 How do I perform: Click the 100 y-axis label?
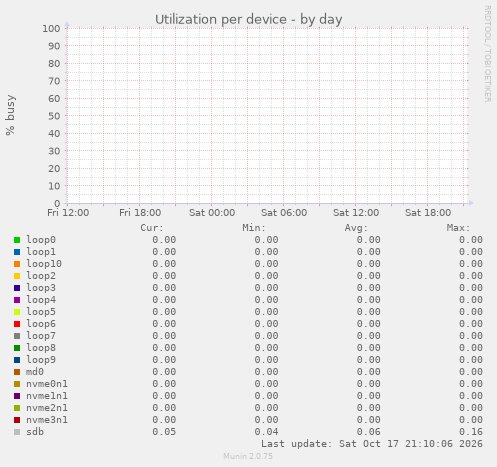[51, 28]
